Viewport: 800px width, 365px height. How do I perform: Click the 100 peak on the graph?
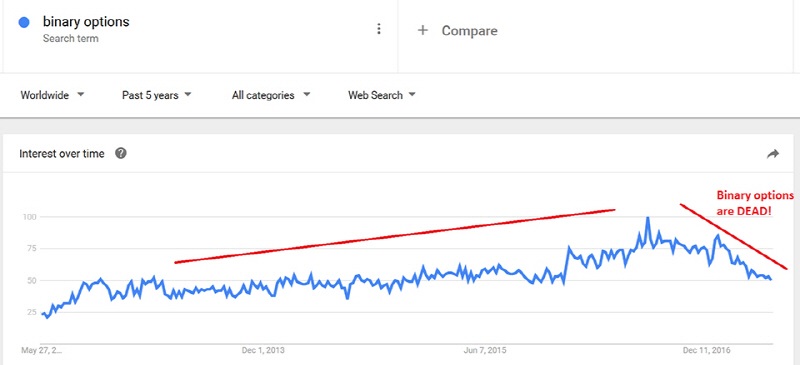(x=647, y=218)
